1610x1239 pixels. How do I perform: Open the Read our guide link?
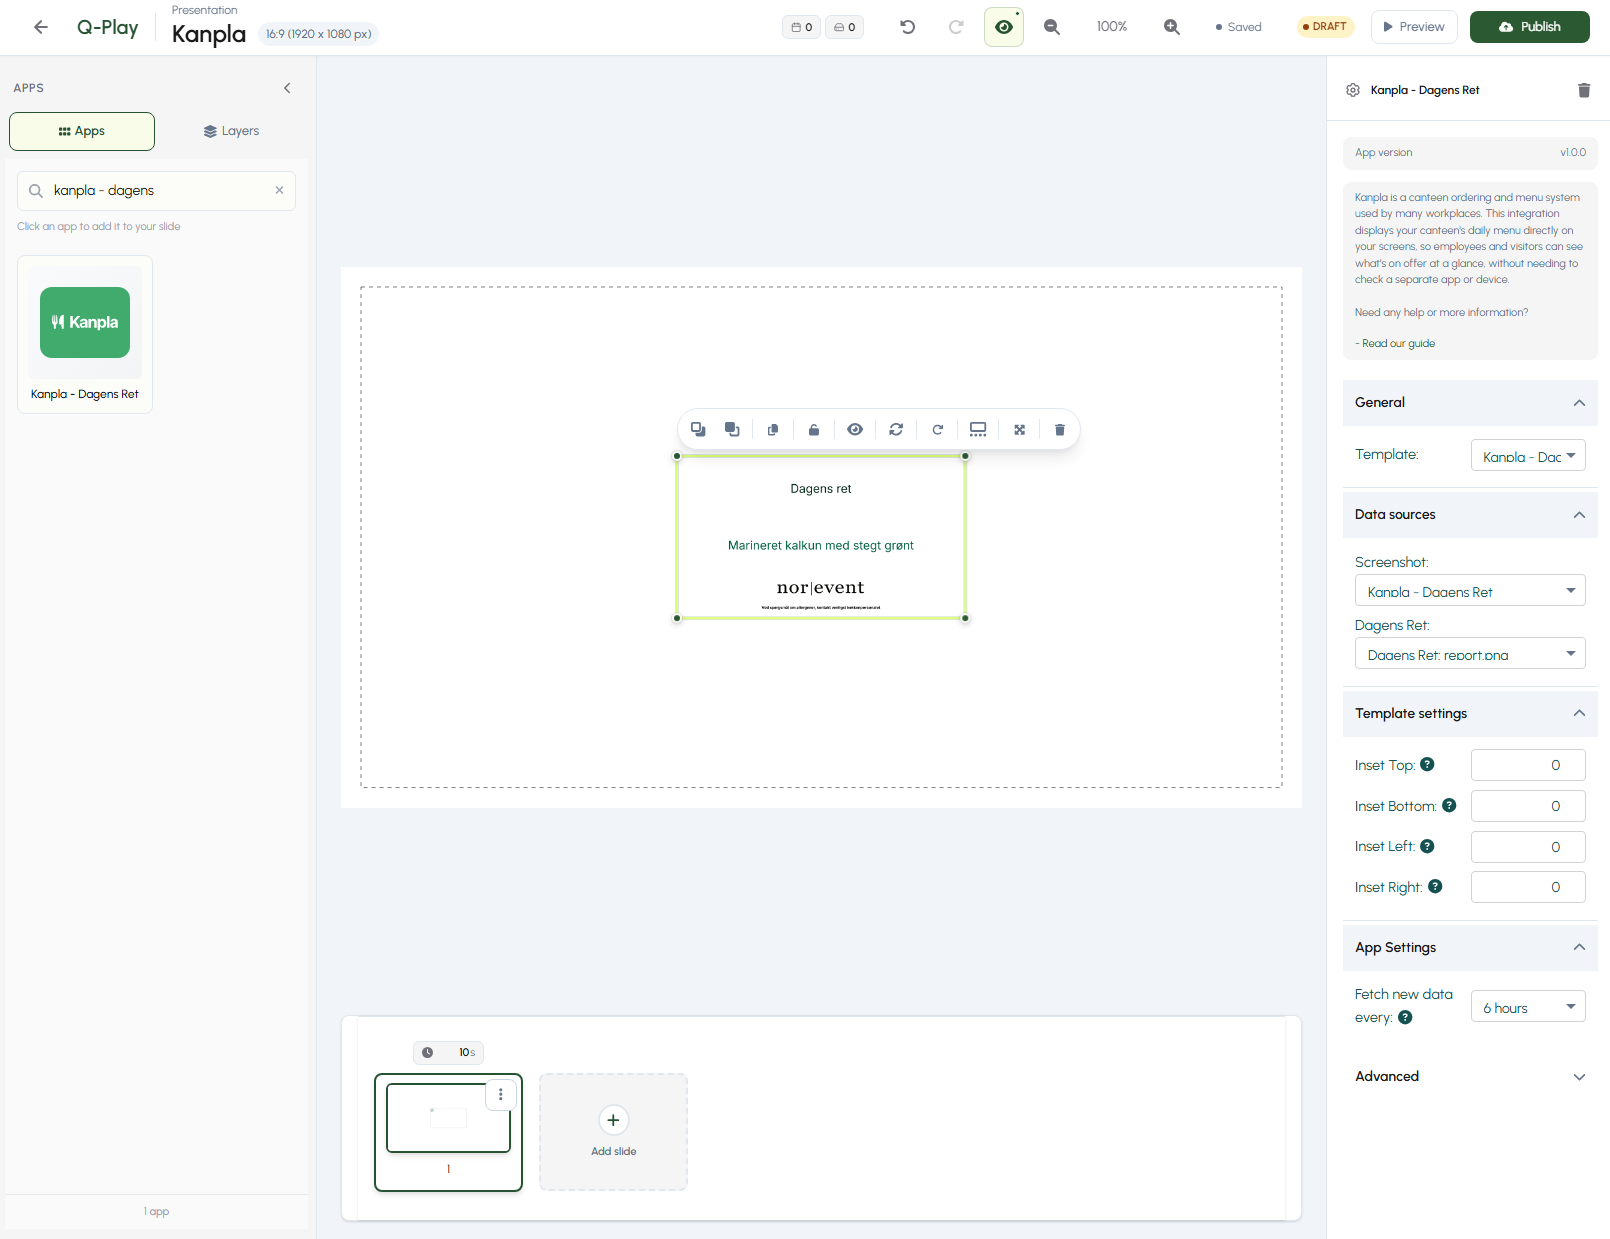tap(1398, 343)
